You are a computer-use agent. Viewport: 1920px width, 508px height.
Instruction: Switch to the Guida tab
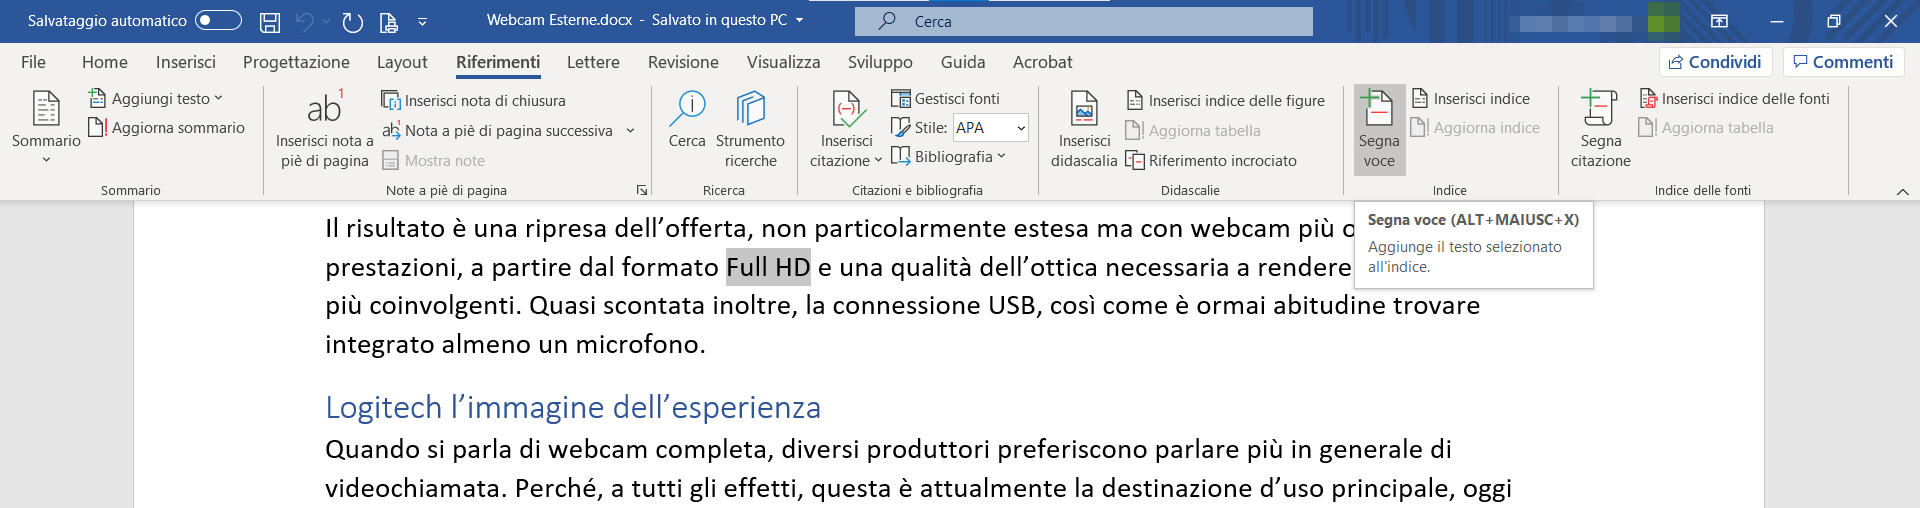[963, 62]
